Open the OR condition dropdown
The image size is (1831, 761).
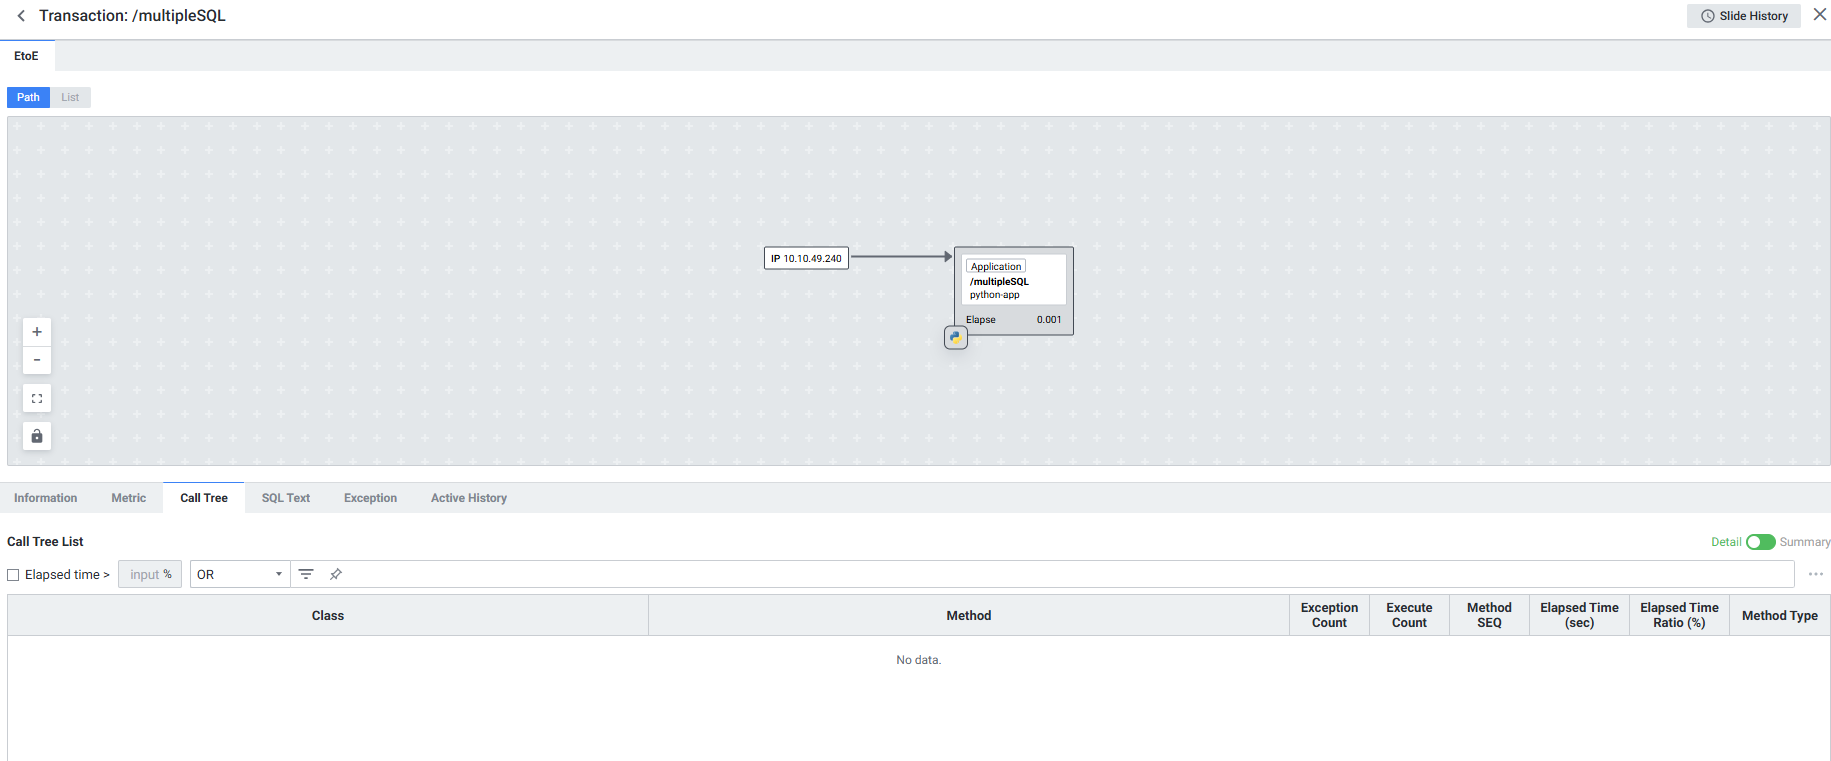tap(239, 575)
